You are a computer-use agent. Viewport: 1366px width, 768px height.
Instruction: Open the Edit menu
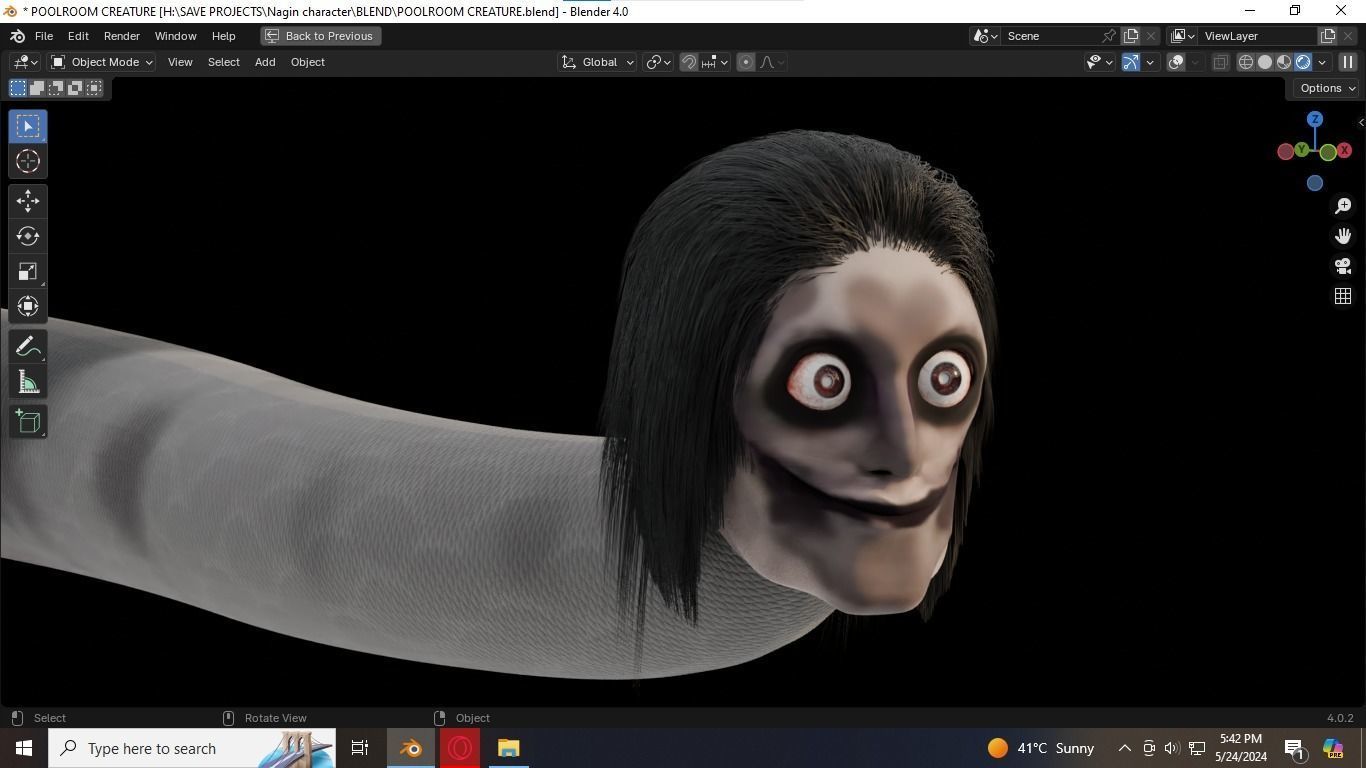pos(78,36)
